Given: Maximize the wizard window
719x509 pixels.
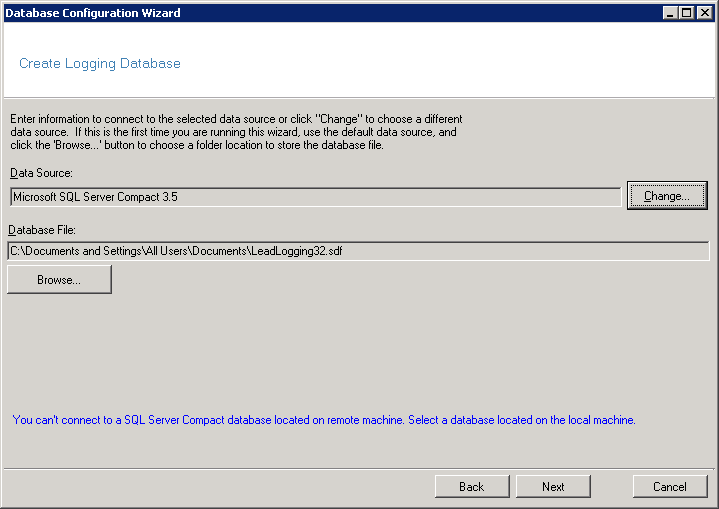Looking at the screenshot, I should click(x=686, y=13).
